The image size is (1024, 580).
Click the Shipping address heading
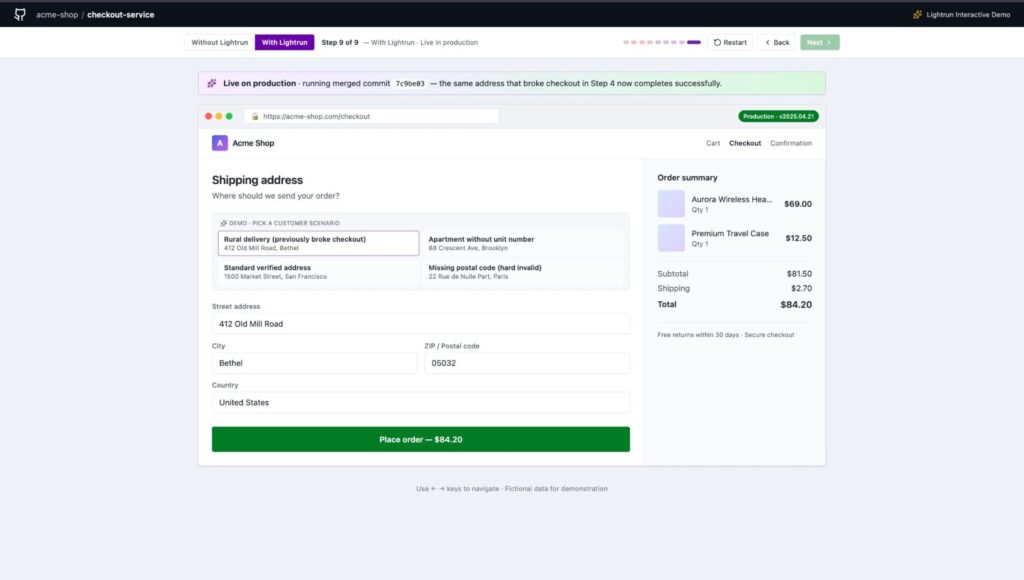pos(257,180)
